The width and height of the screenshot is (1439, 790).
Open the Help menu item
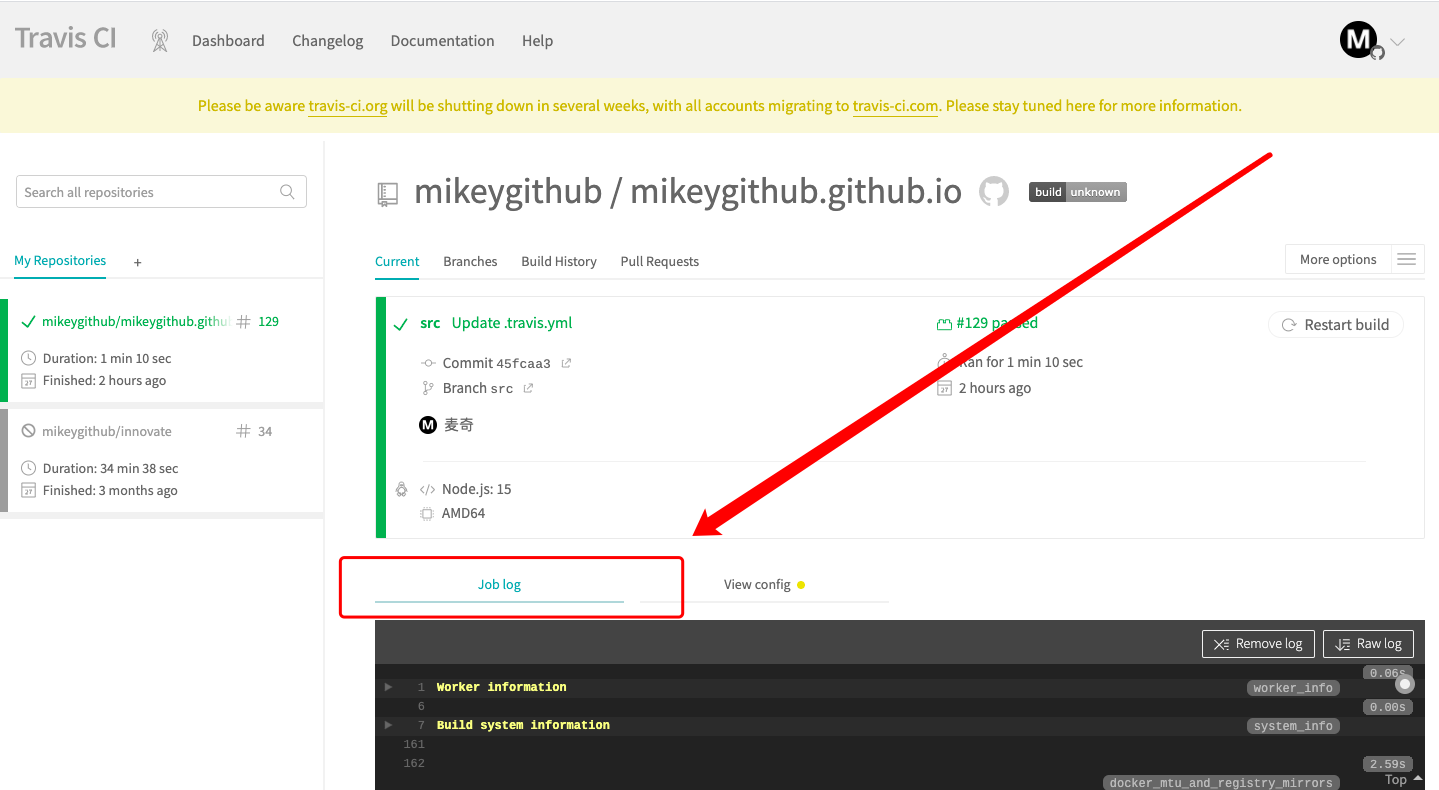[x=537, y=41]
